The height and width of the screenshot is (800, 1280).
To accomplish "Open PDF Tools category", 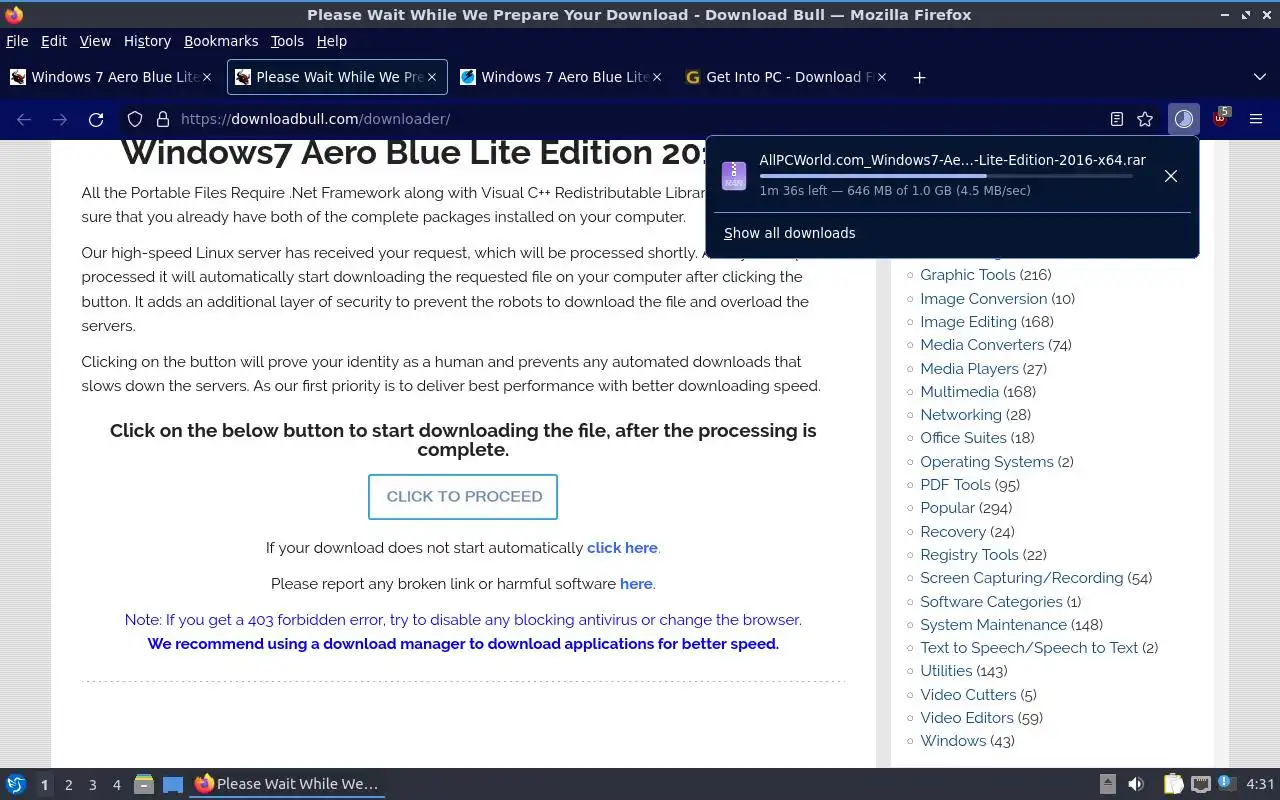I will pos(955,485).
